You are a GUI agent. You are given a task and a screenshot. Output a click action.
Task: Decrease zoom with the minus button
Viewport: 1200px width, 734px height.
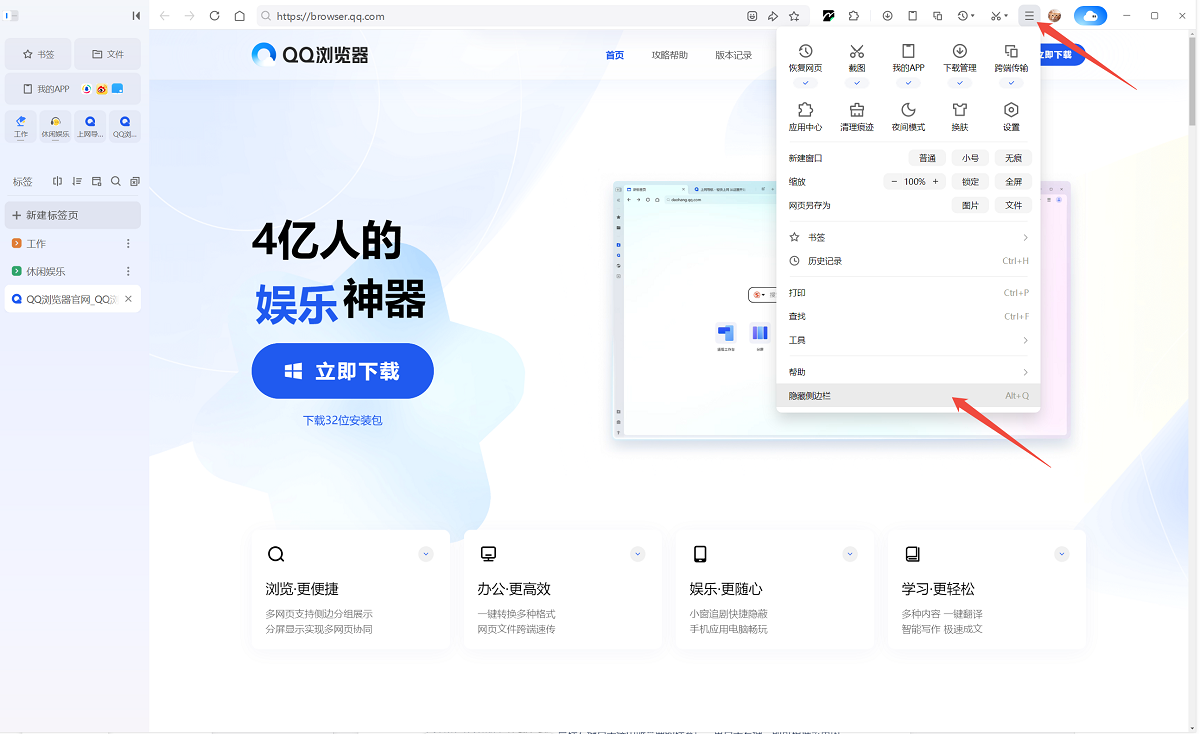(x=895, y=182)
